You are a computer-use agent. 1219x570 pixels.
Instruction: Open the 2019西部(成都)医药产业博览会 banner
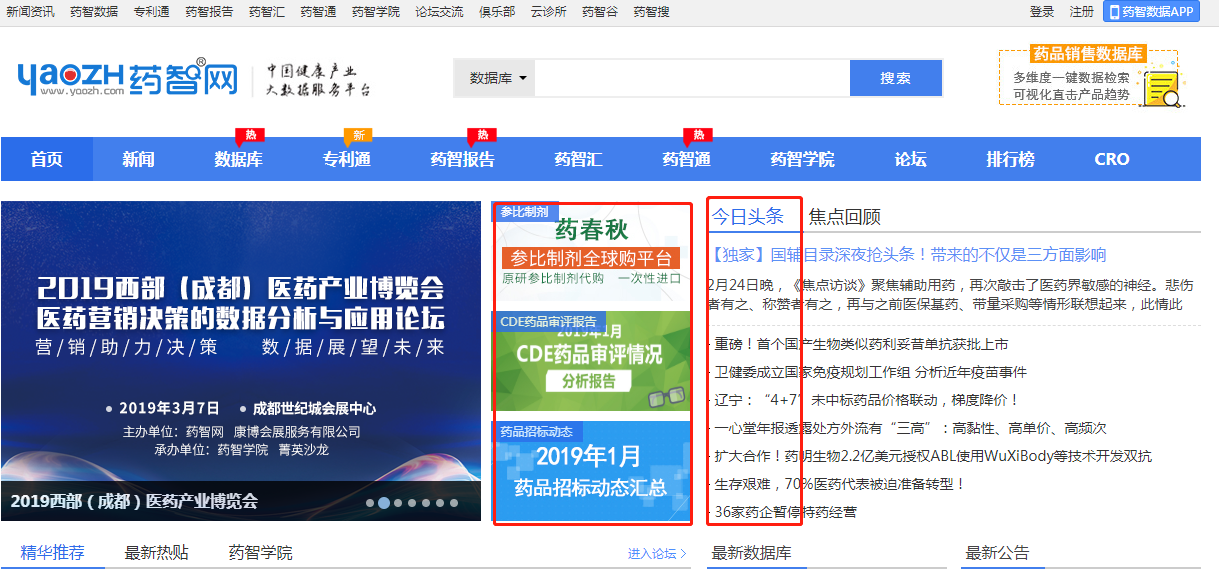point(241,361)
